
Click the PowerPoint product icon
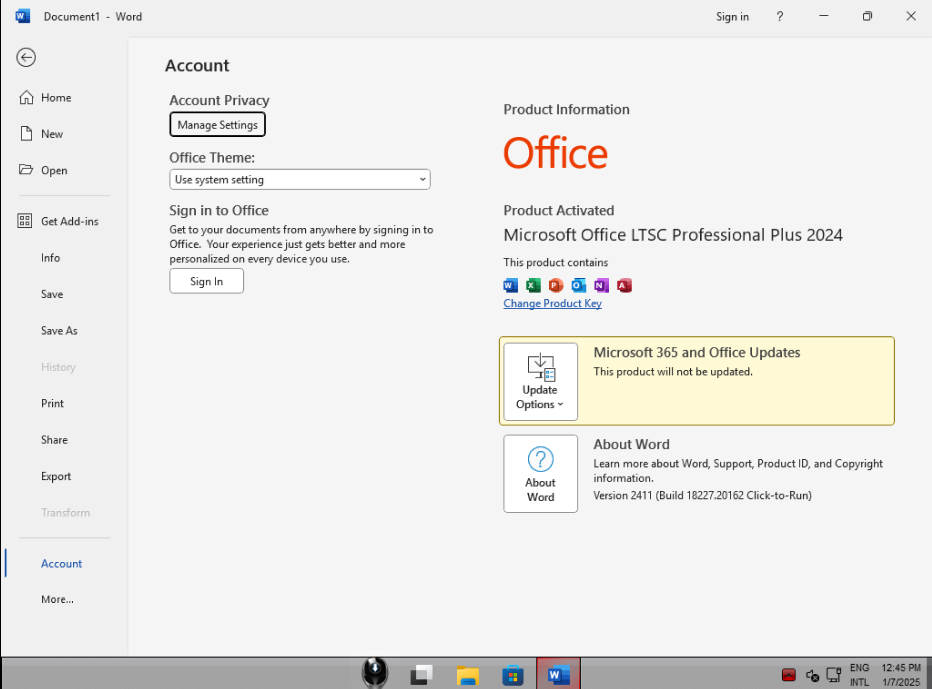[x=556, y=286]
